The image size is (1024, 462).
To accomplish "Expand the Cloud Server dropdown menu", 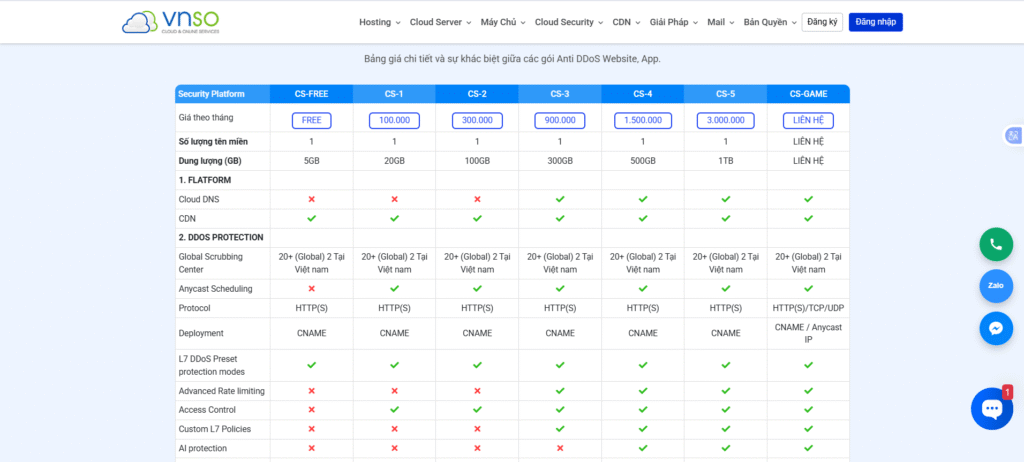I will click(x=440, y=22).
